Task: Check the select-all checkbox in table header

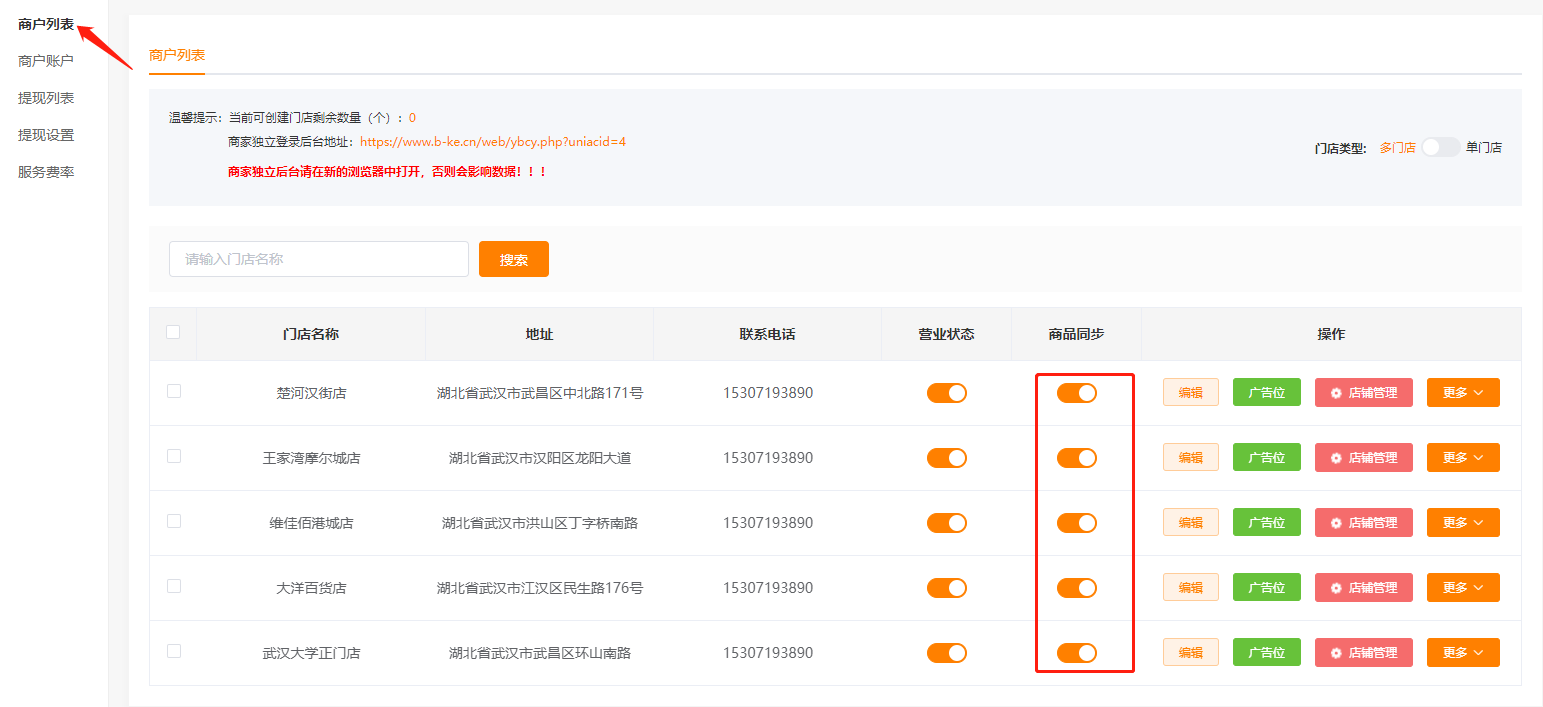Action: [173, 332]
